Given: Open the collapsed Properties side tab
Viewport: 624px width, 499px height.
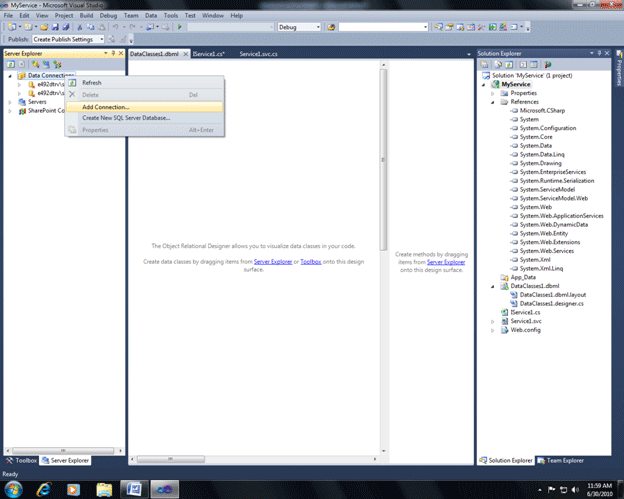Looking at the screenshot, I should click(x=619, y=68).
